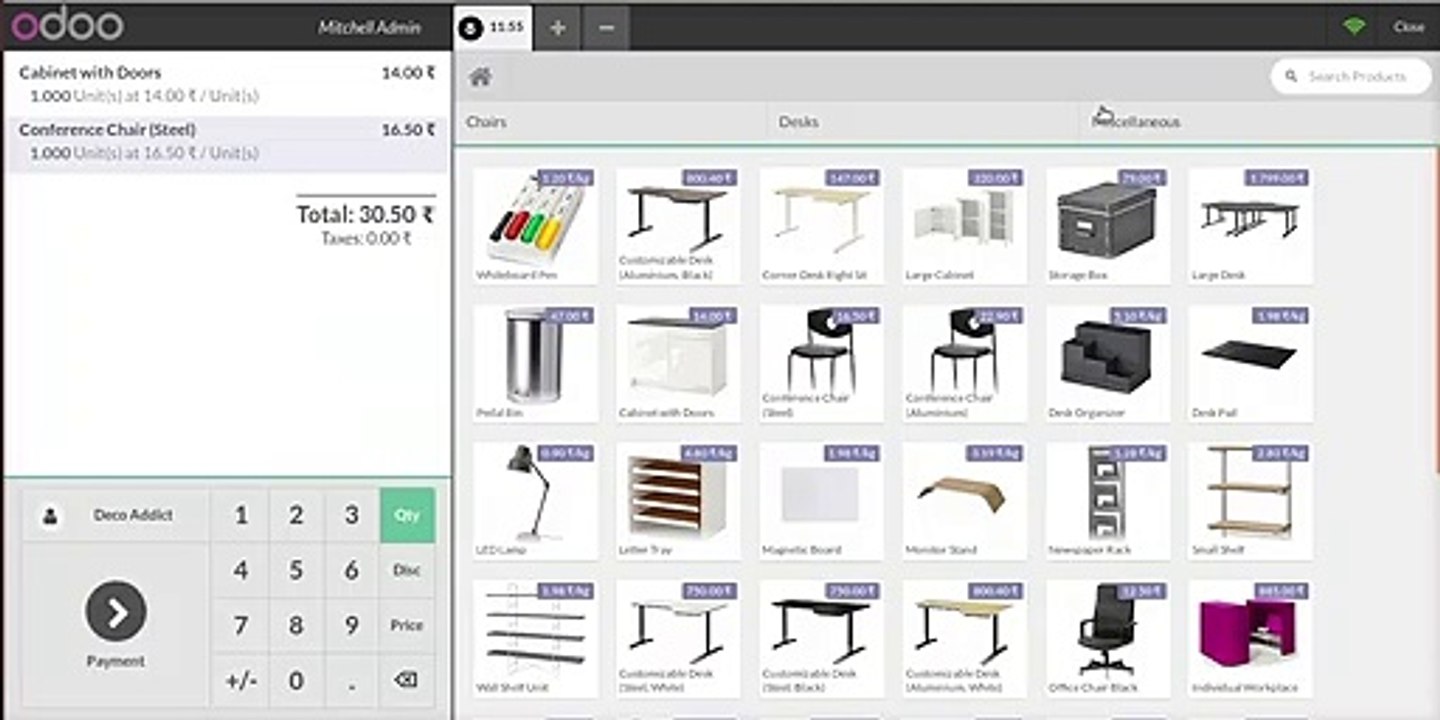Add Customizable Desk (Aluminium, Black) product
The image size is (1440, 720).
coord(678,226)
